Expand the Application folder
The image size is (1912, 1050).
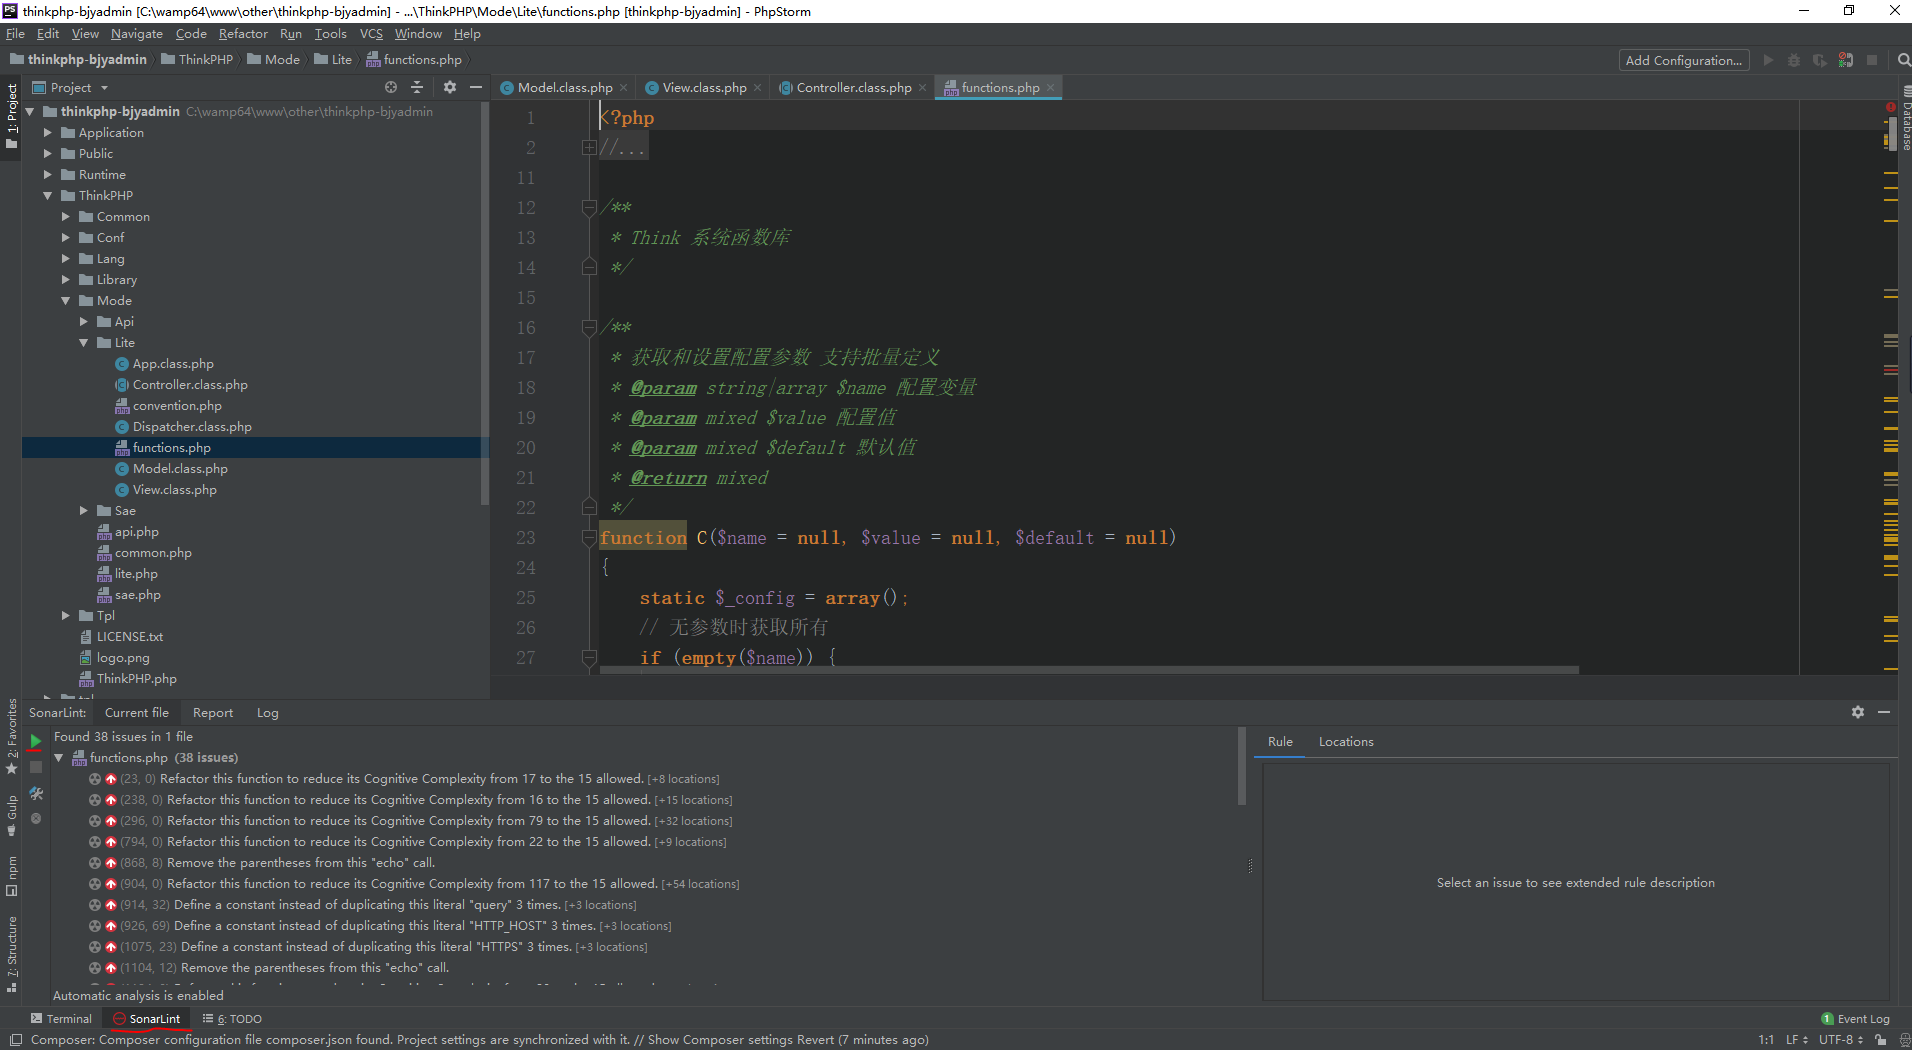pyautogui.click(x=47, y=133)
